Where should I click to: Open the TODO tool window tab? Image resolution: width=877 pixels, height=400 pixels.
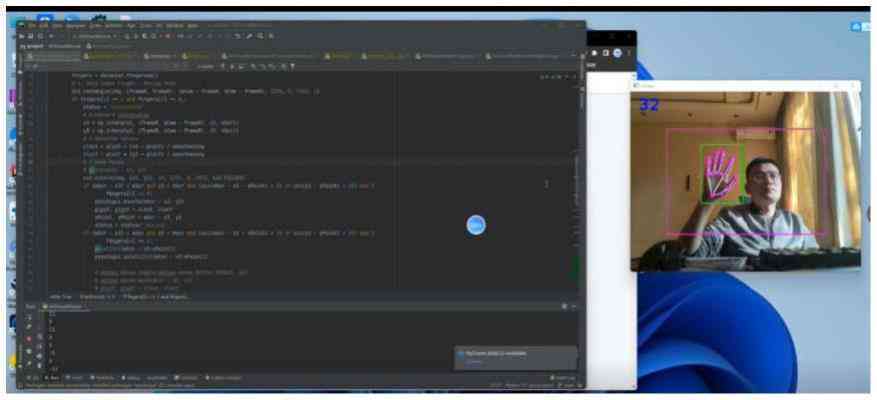coord(74,378)
